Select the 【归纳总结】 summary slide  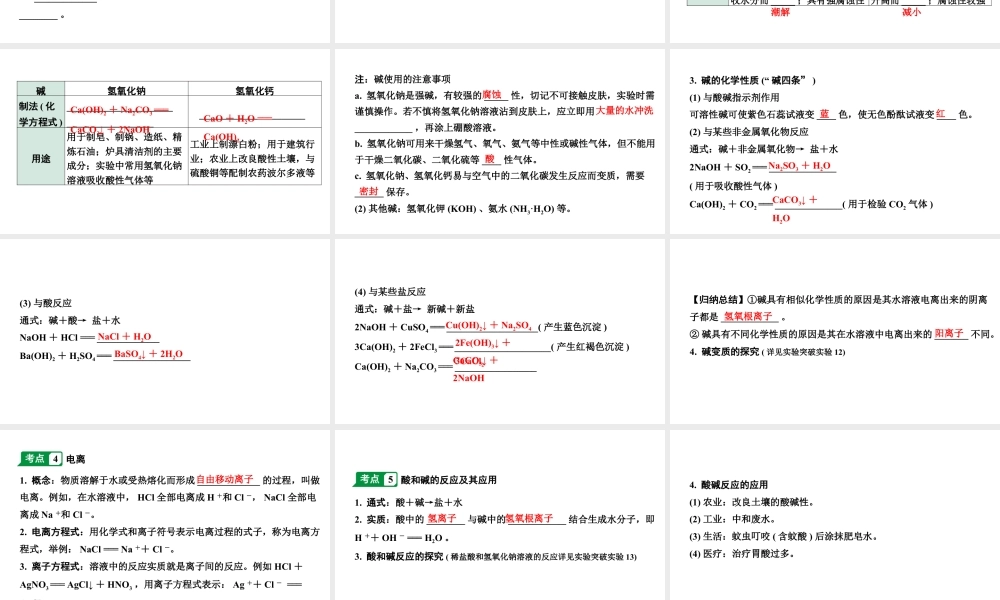tap(833, 330)
